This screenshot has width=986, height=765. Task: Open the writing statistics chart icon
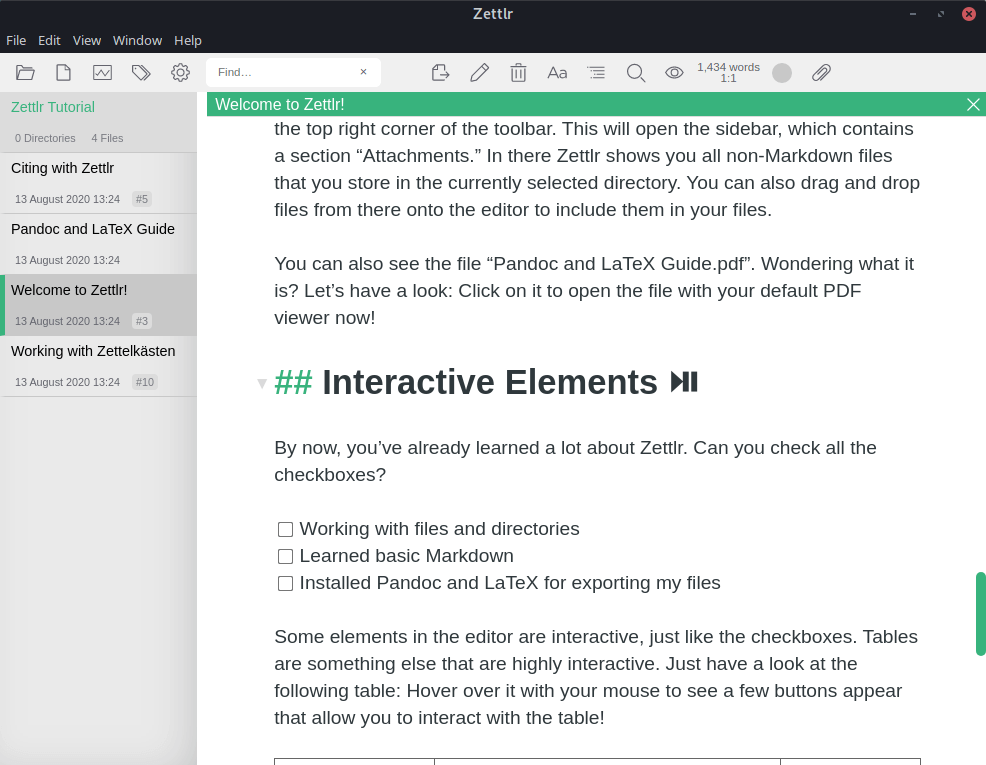pos(102,73)
